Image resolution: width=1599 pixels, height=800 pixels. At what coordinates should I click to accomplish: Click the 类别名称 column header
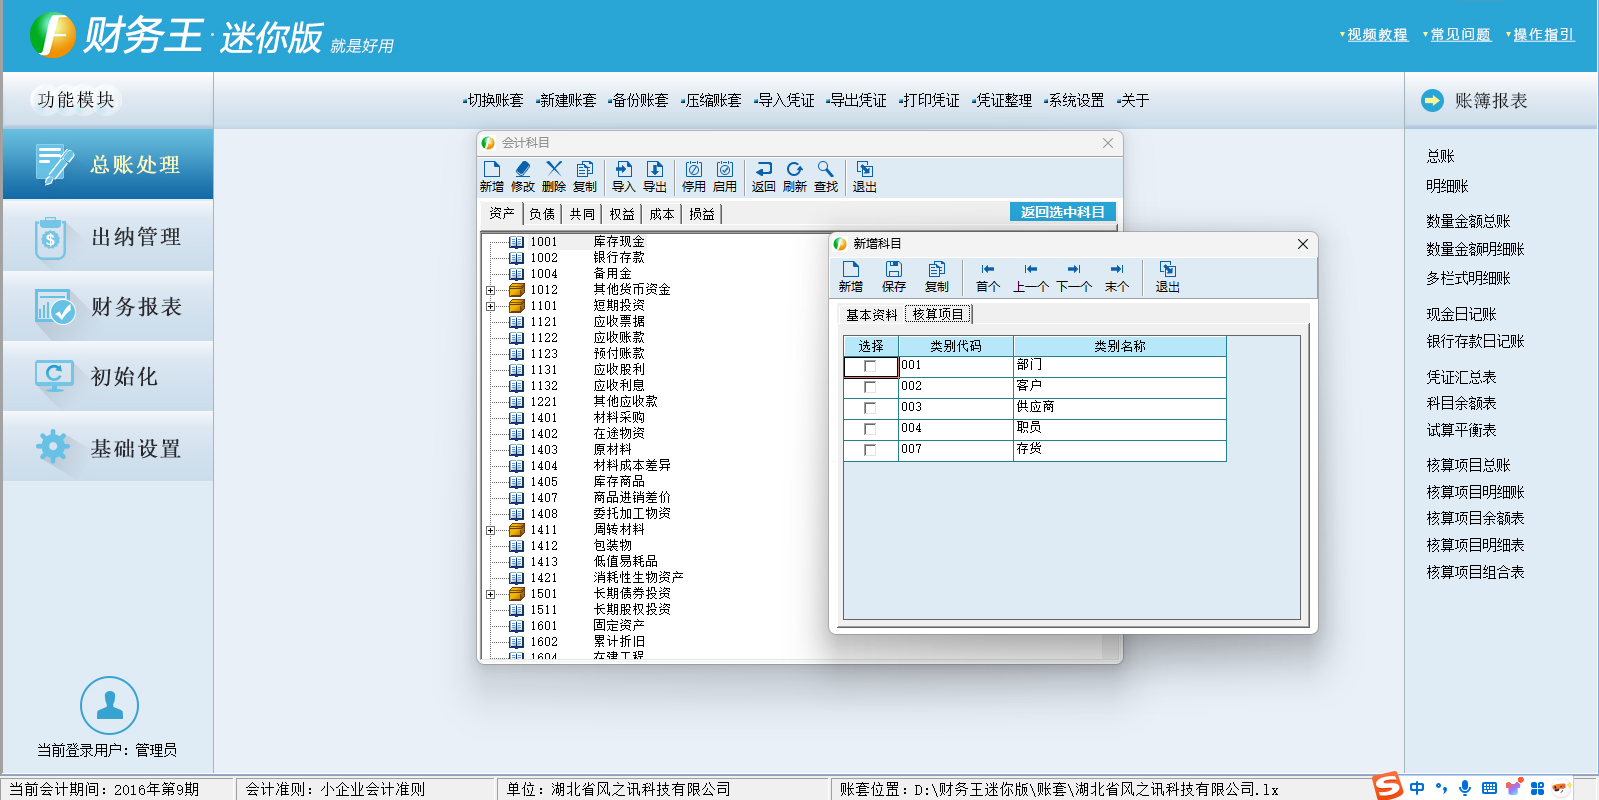(1120, 346)
